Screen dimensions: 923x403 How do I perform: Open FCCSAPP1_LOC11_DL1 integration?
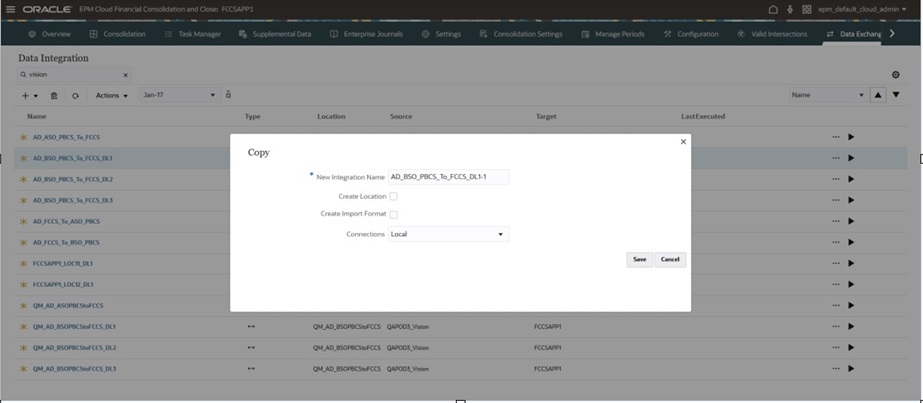(62, 264)
